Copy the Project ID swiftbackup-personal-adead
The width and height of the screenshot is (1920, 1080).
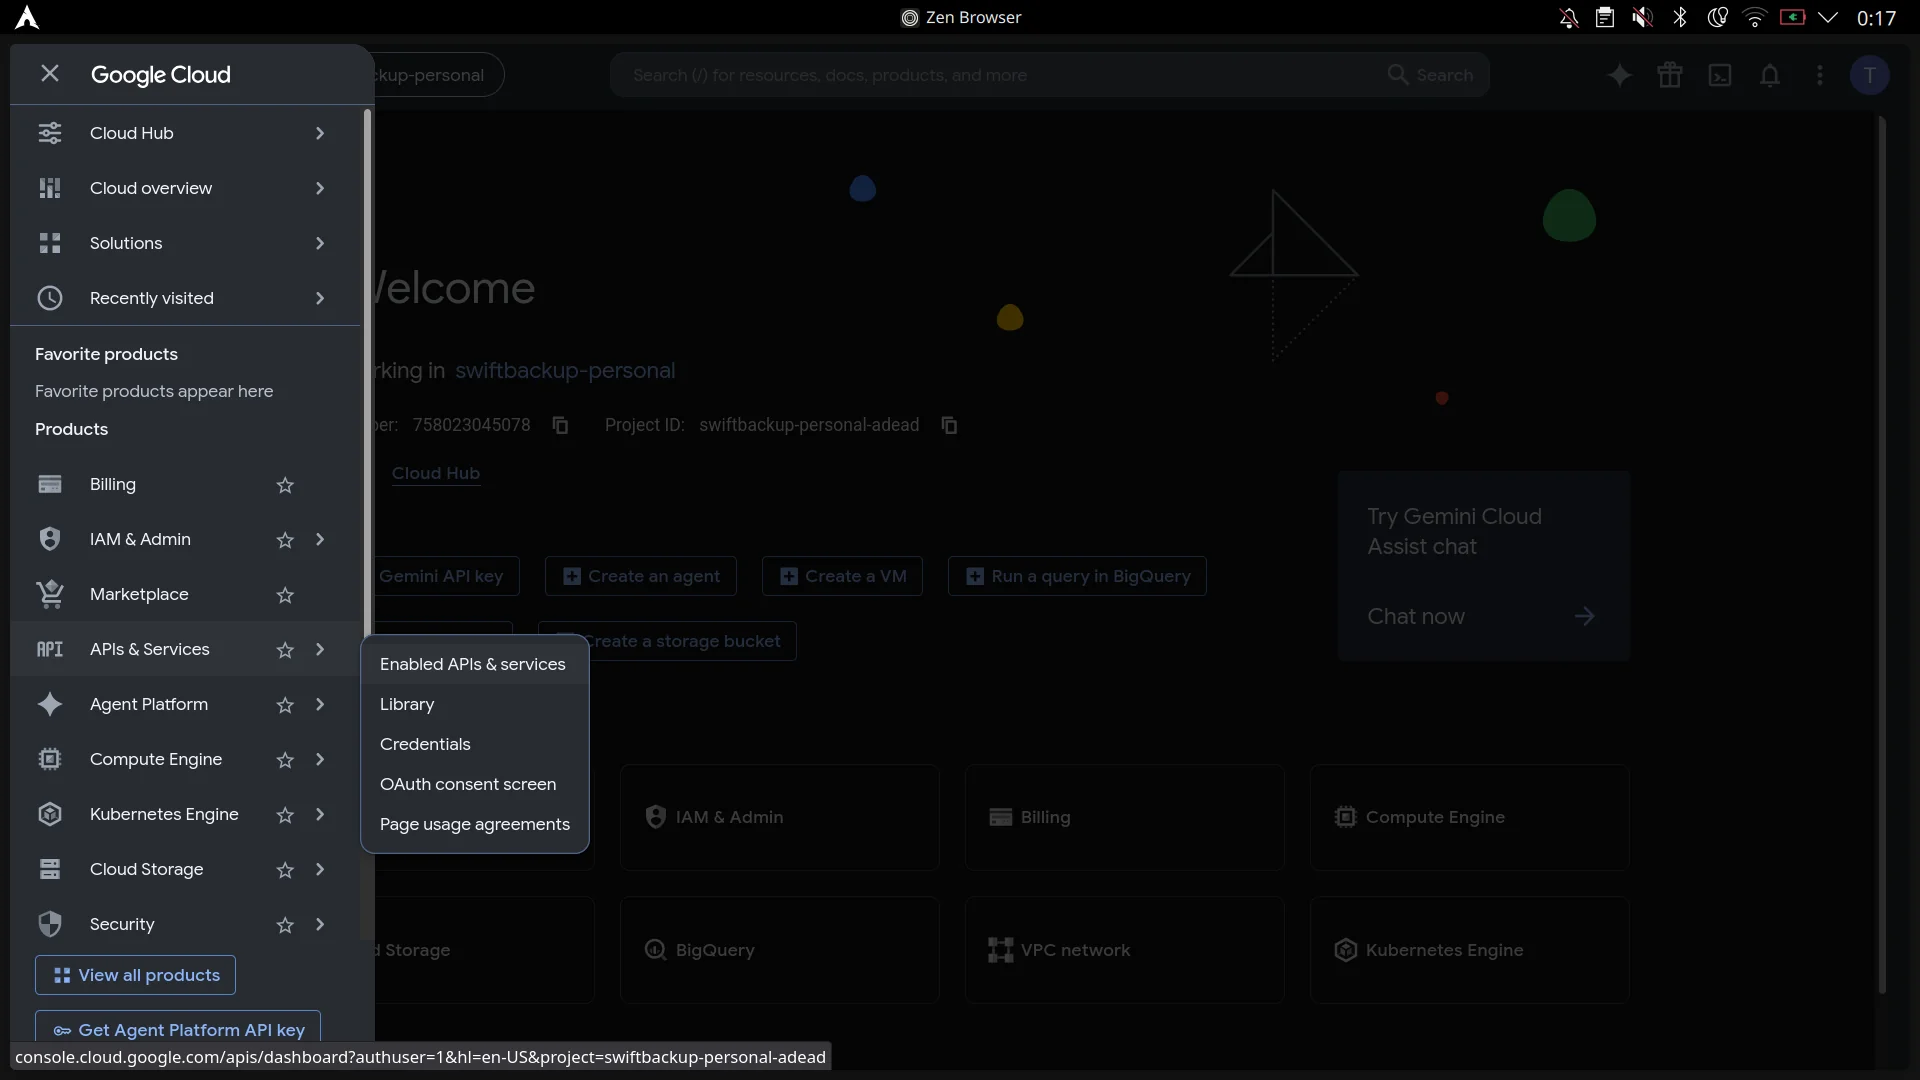click(950, 425)
